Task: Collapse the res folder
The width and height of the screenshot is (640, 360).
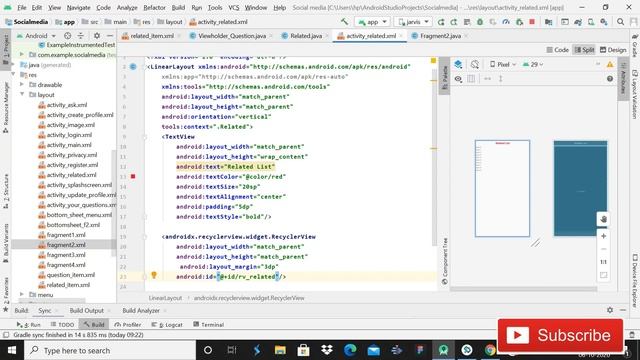Action: (14, 75)
